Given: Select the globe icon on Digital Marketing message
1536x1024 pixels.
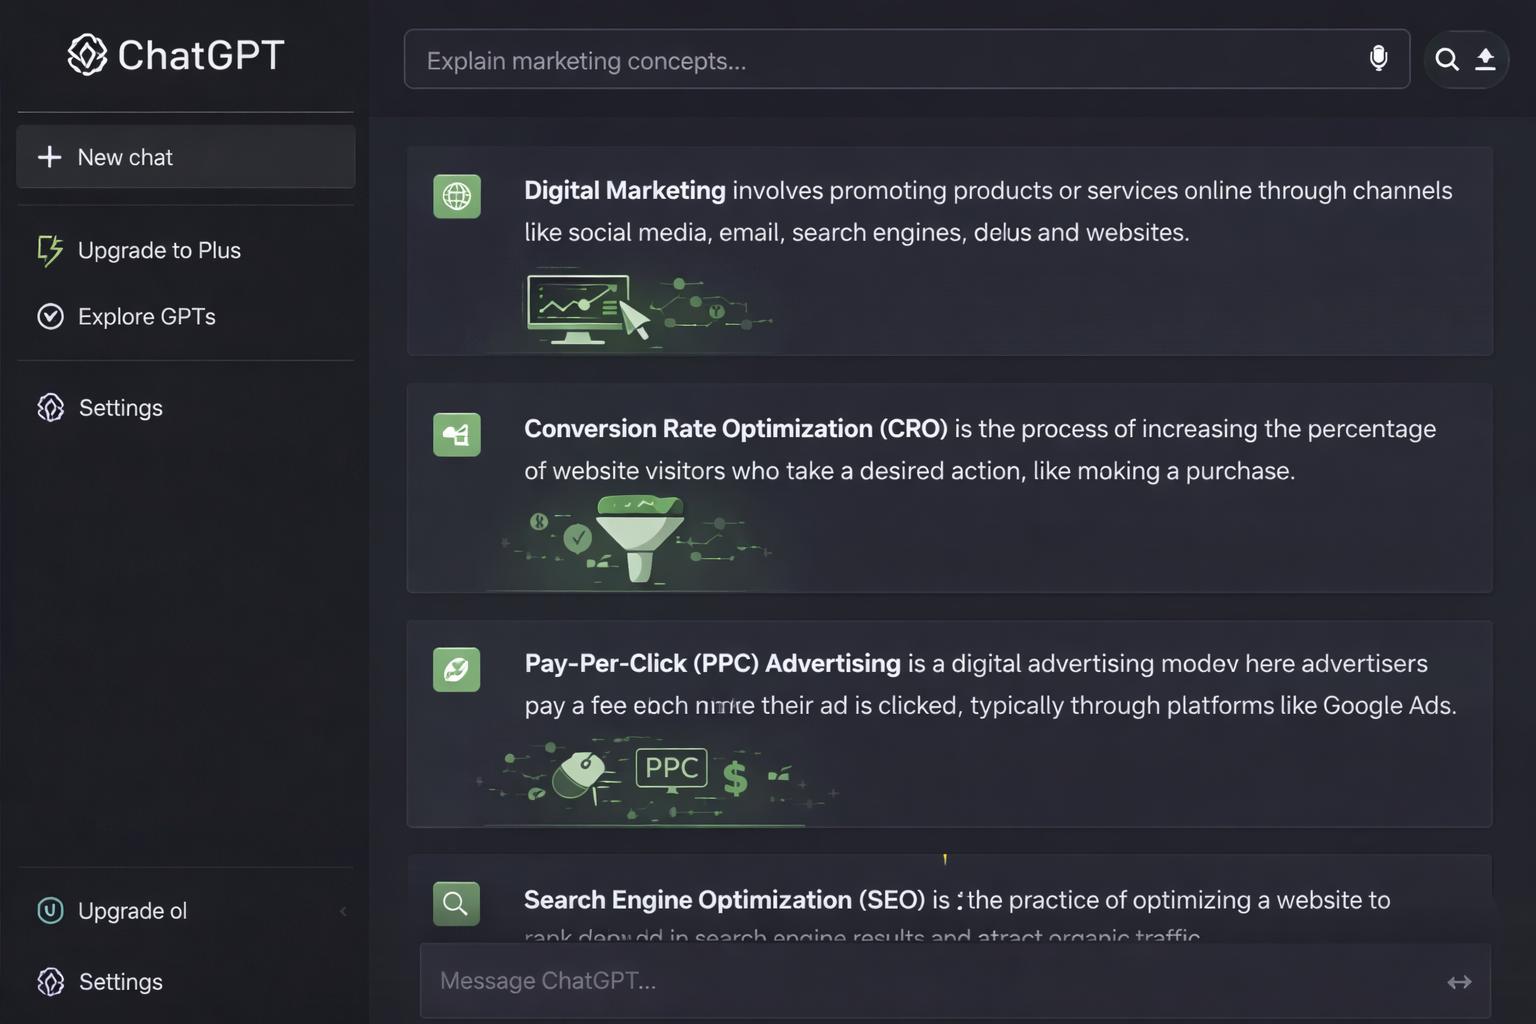Looking at the screenshot, I should click(457, 196).
